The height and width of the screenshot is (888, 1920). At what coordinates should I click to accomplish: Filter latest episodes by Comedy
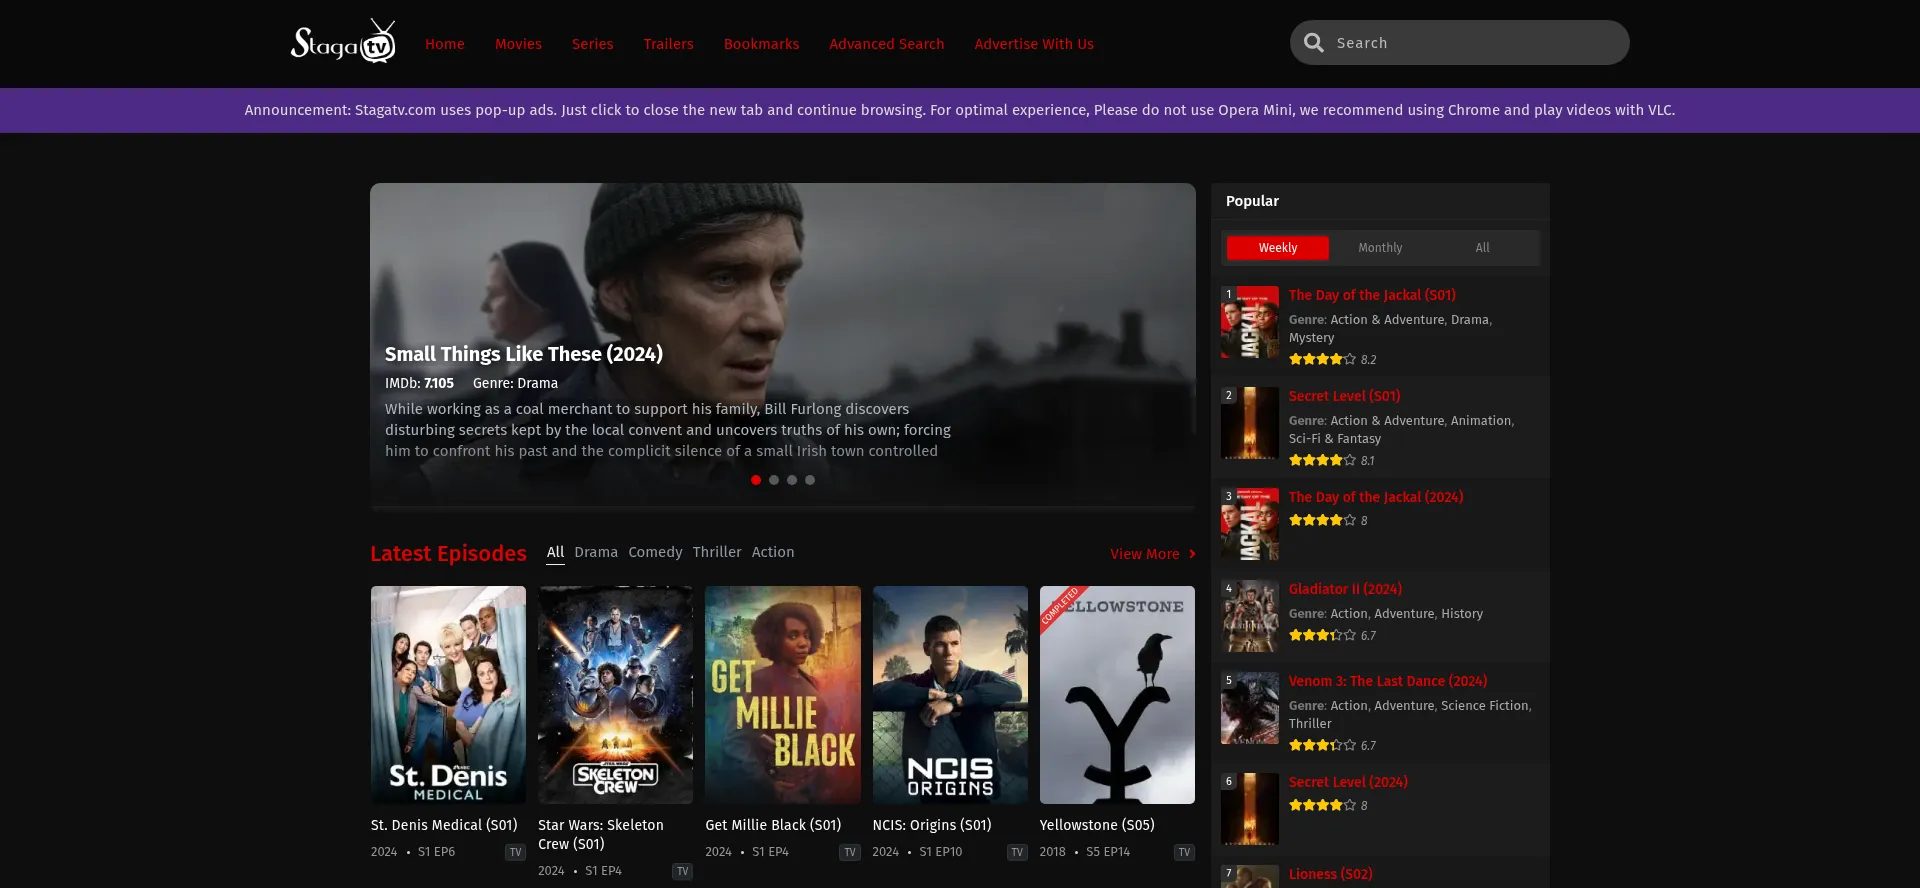click(655, 552)
